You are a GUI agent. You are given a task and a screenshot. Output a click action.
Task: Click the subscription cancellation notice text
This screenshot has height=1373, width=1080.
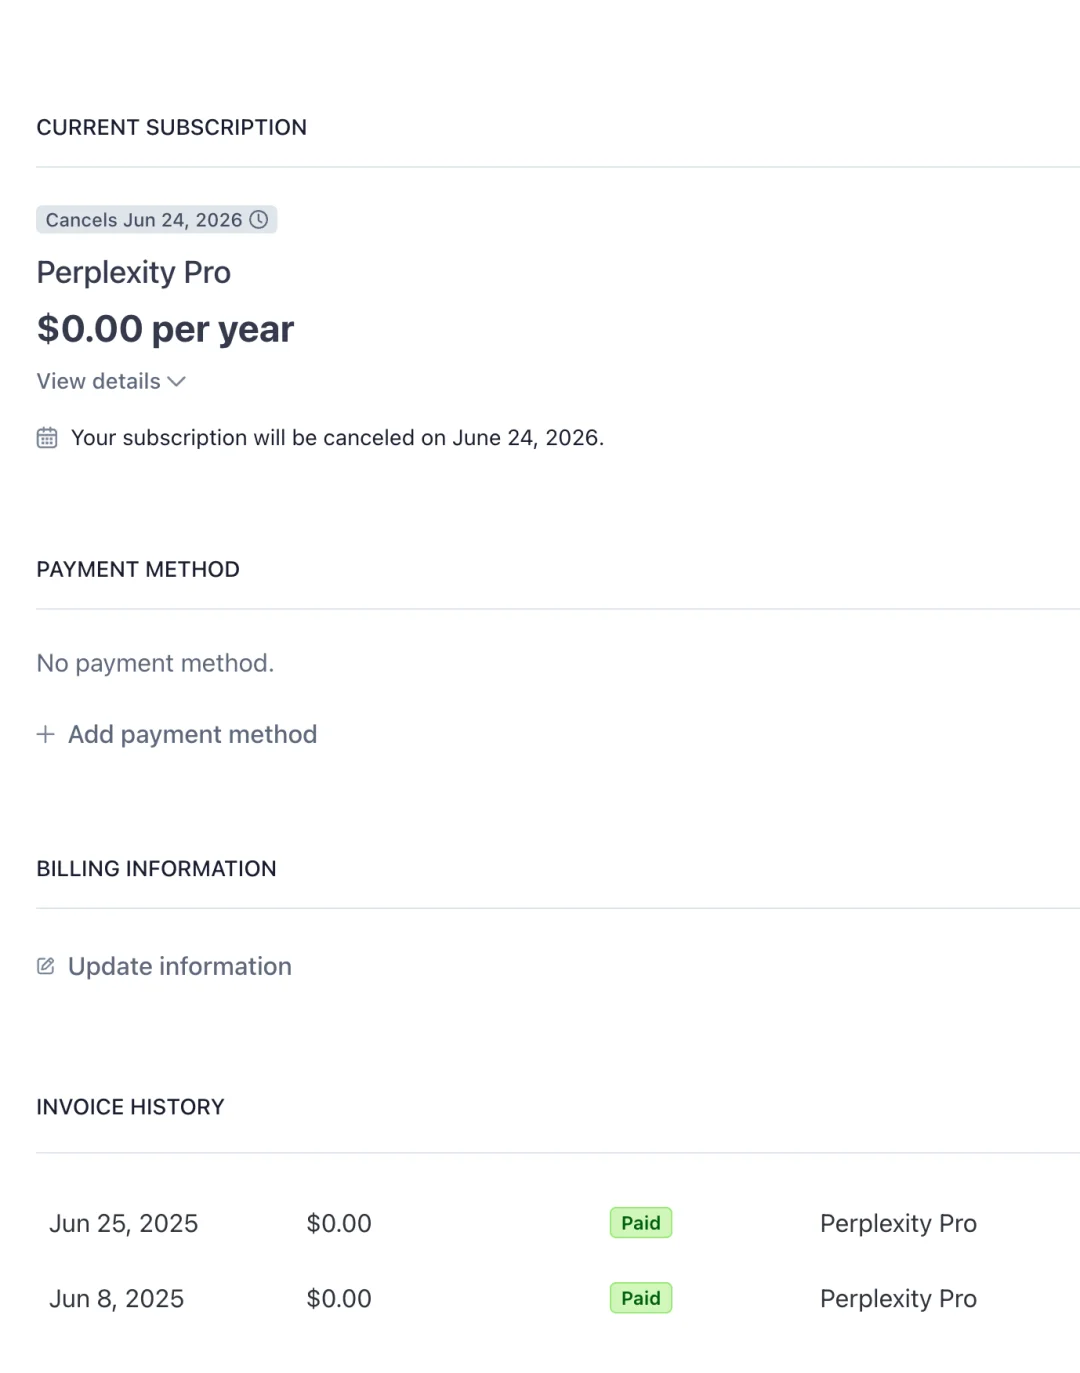tap(337, 438)
